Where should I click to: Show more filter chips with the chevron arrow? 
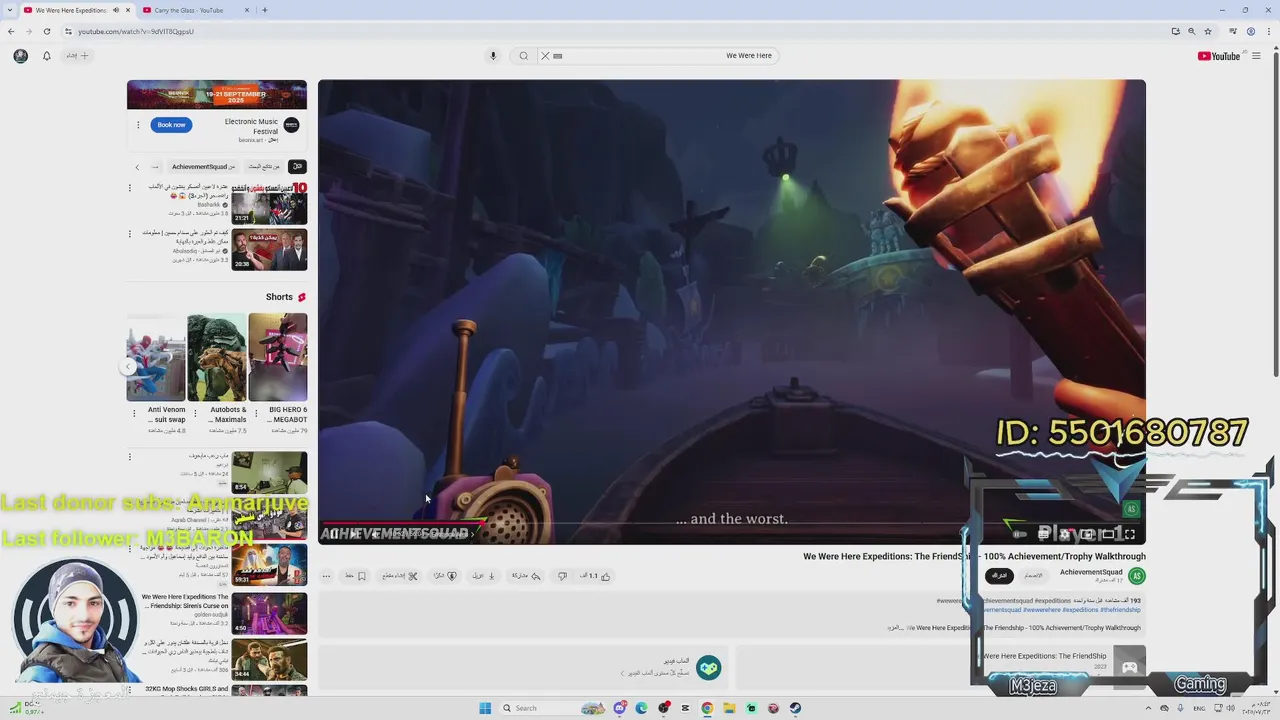coord(137,166)
